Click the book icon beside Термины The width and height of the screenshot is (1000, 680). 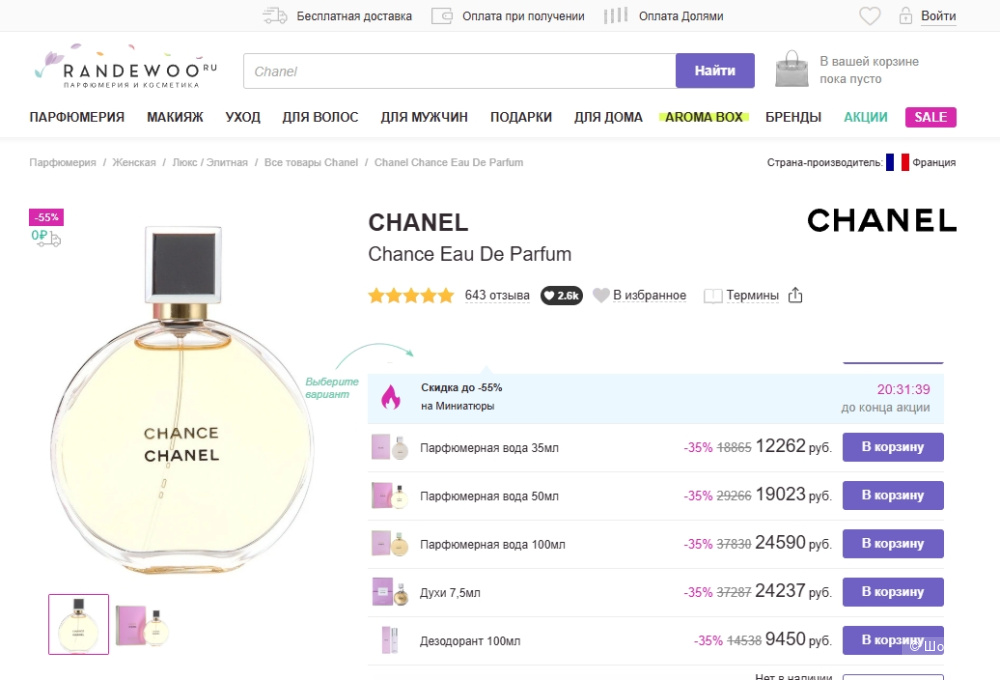(x=714, y=295)
